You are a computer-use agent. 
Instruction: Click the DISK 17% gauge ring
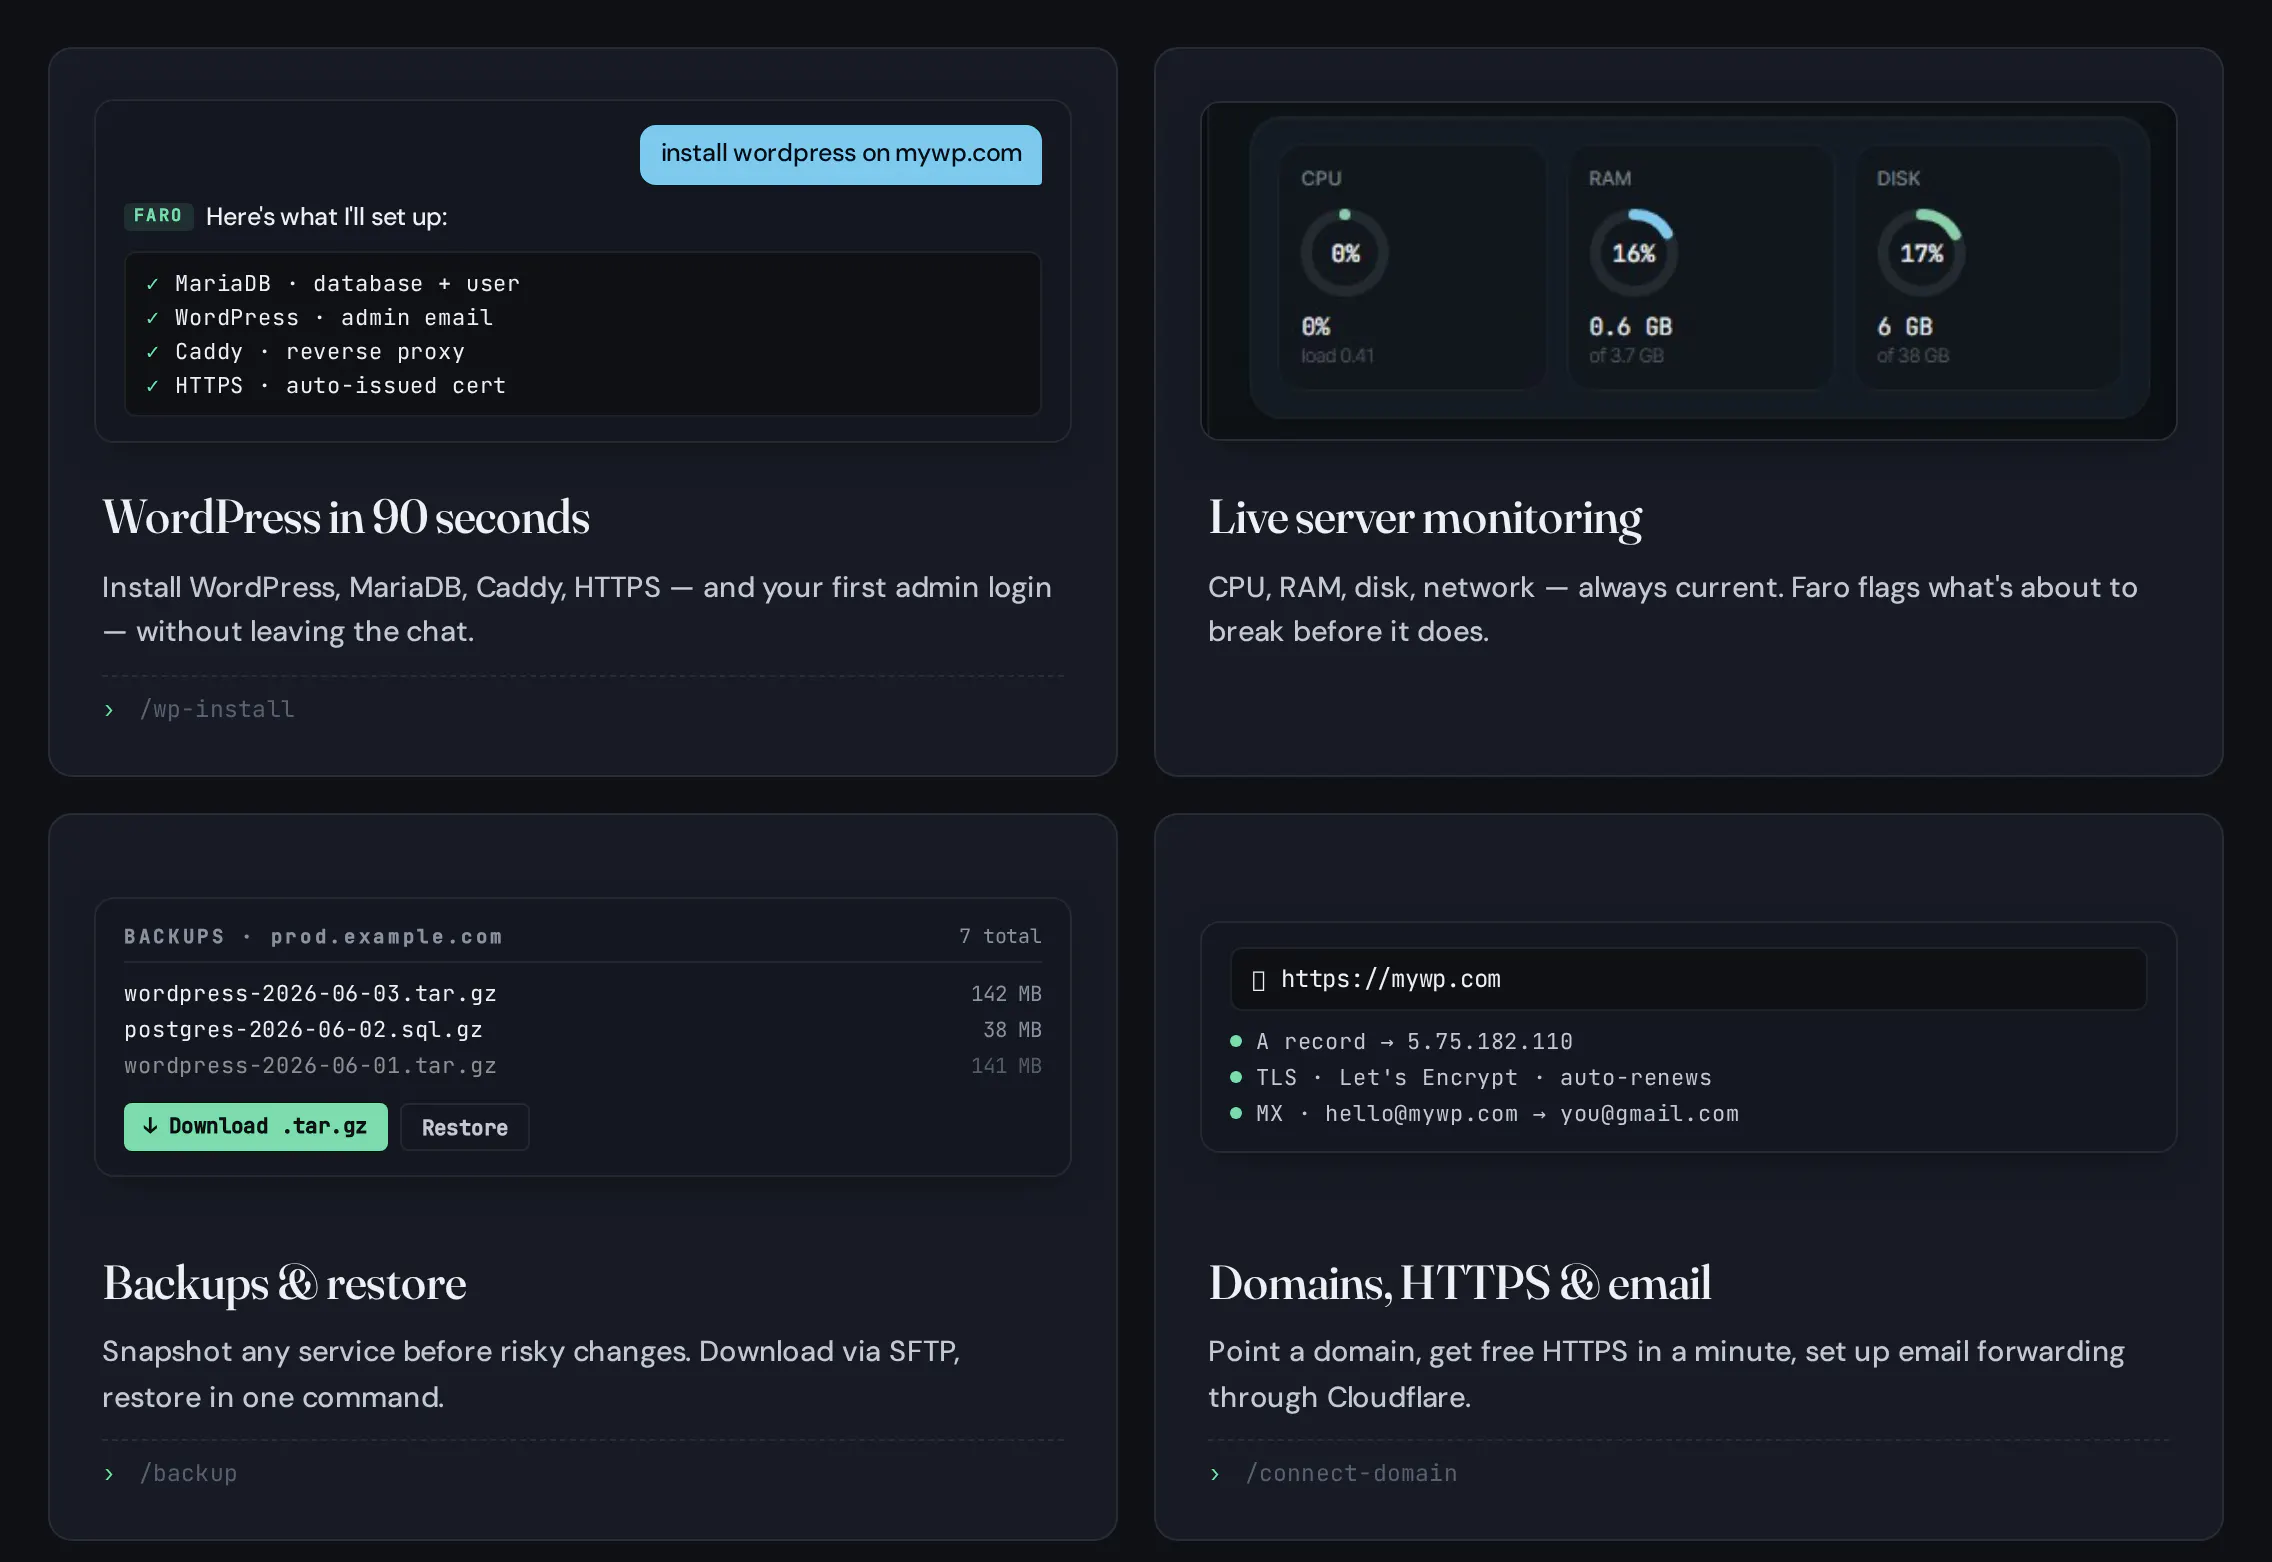coord(1921,253)
